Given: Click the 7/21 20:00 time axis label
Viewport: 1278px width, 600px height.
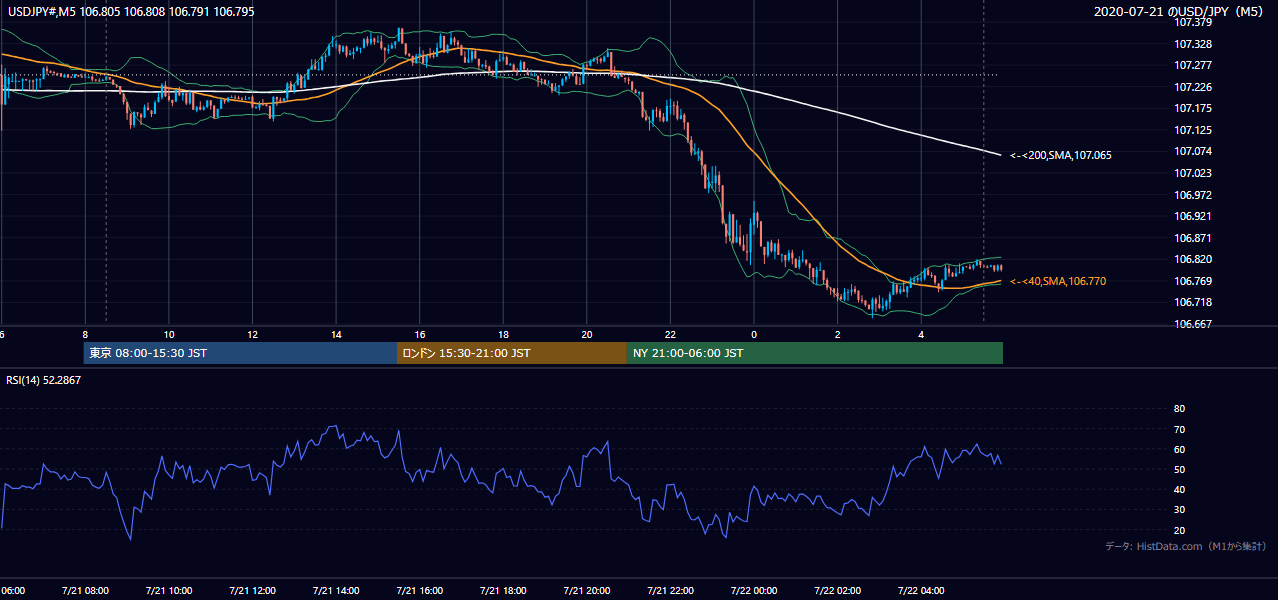Looking at the screenshot, I should (x=587, y=590).
